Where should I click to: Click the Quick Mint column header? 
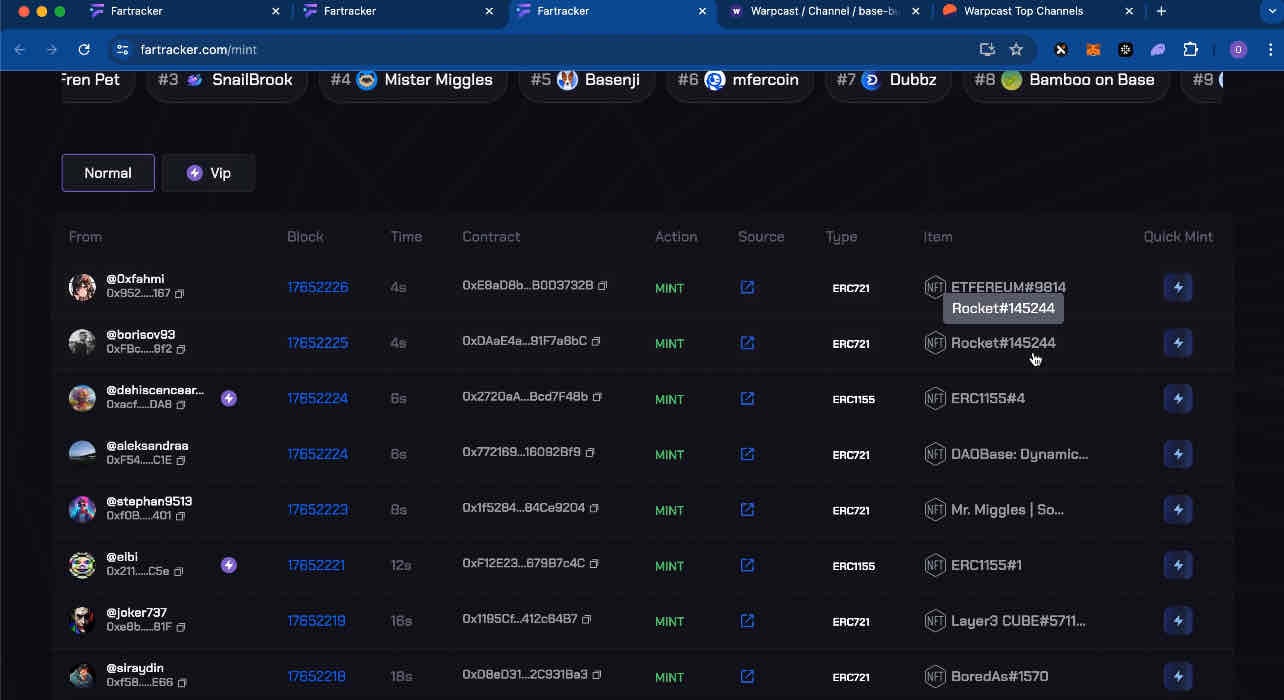click(1178, 237)
